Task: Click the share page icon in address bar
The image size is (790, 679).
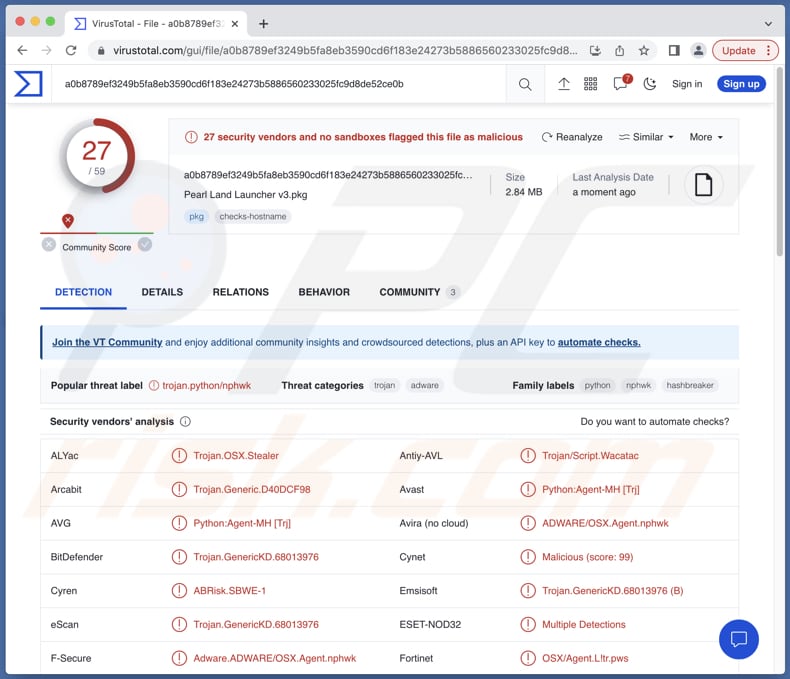Action: (620, 50)
